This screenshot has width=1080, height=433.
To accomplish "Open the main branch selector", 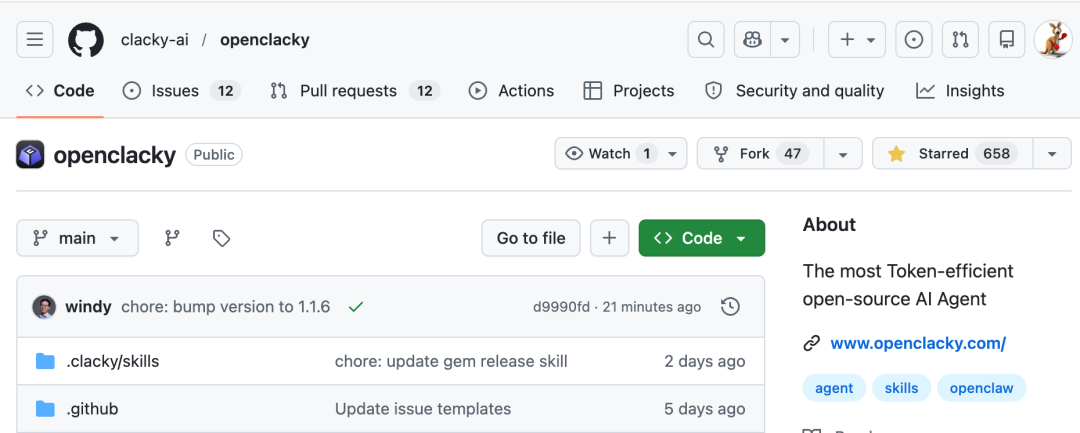I will [77, 238].
